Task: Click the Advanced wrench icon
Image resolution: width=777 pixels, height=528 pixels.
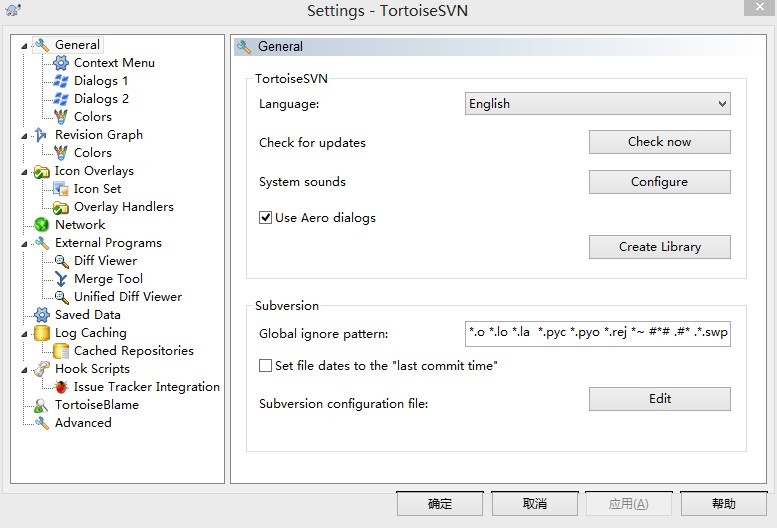Action: pos(42,423)
